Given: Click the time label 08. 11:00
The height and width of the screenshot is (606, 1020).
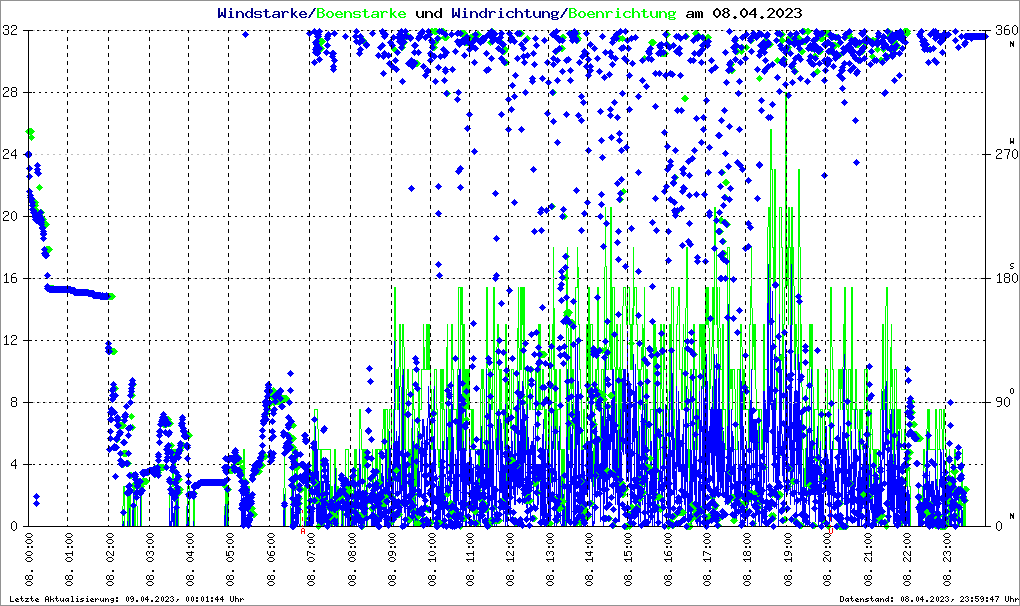Looking at the screenshot, I should click(x=470, y=560).
